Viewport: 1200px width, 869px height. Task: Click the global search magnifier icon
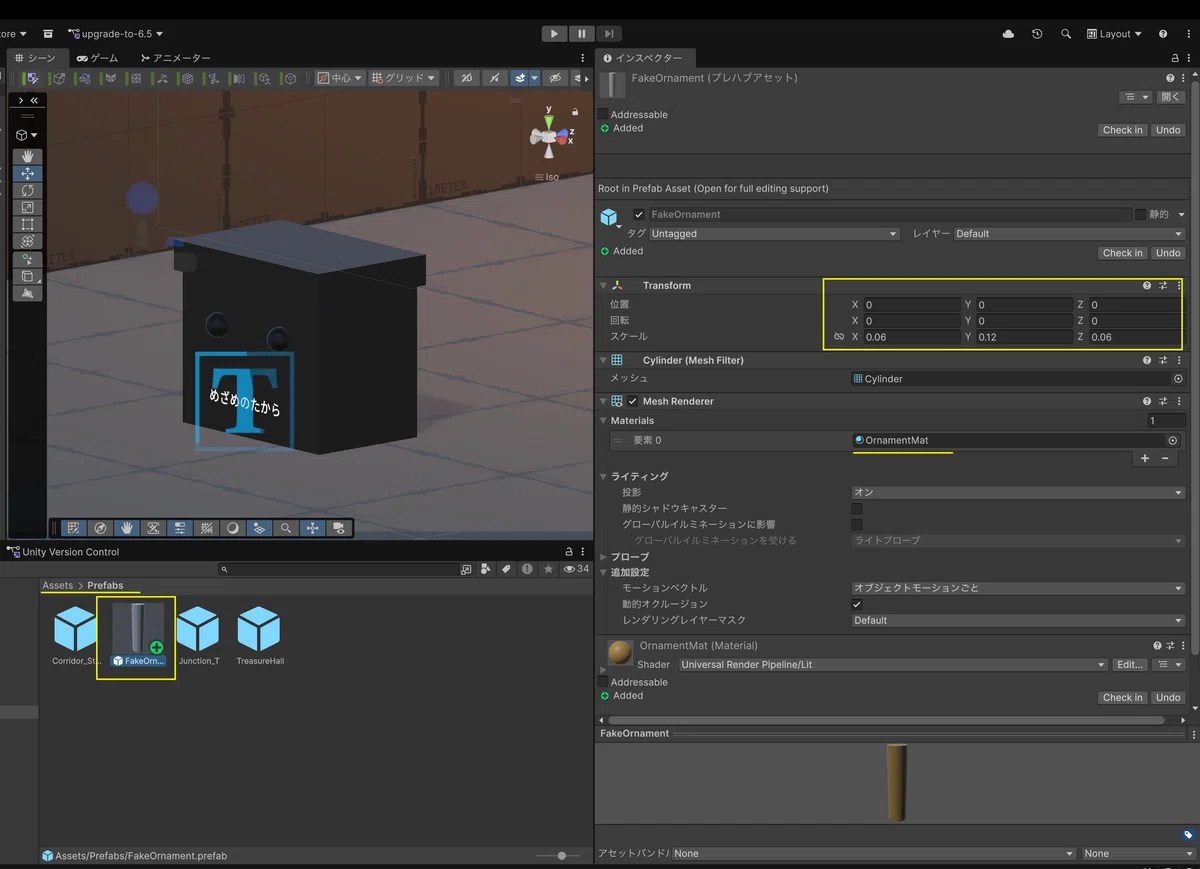1066,34
